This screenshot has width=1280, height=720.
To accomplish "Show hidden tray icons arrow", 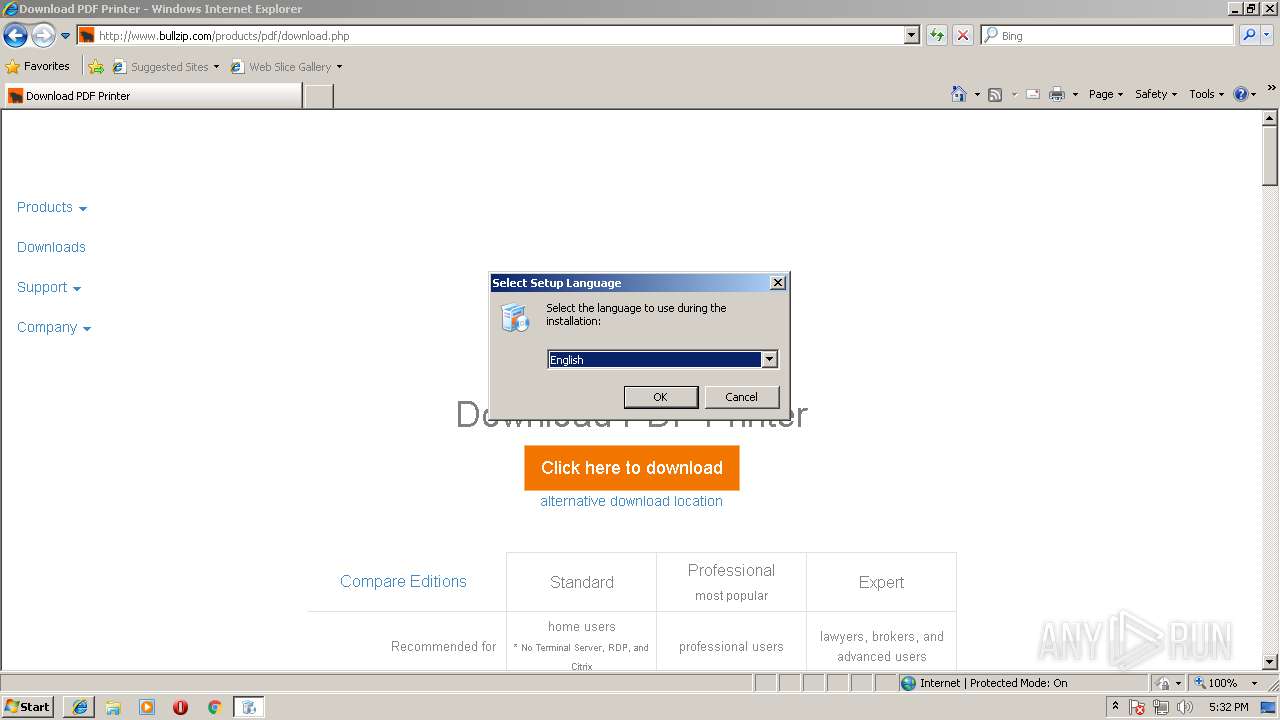I will 1115,707.
